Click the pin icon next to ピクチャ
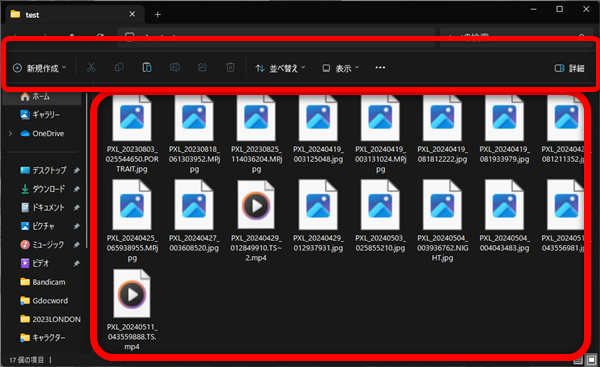 (x=77, y=226)
